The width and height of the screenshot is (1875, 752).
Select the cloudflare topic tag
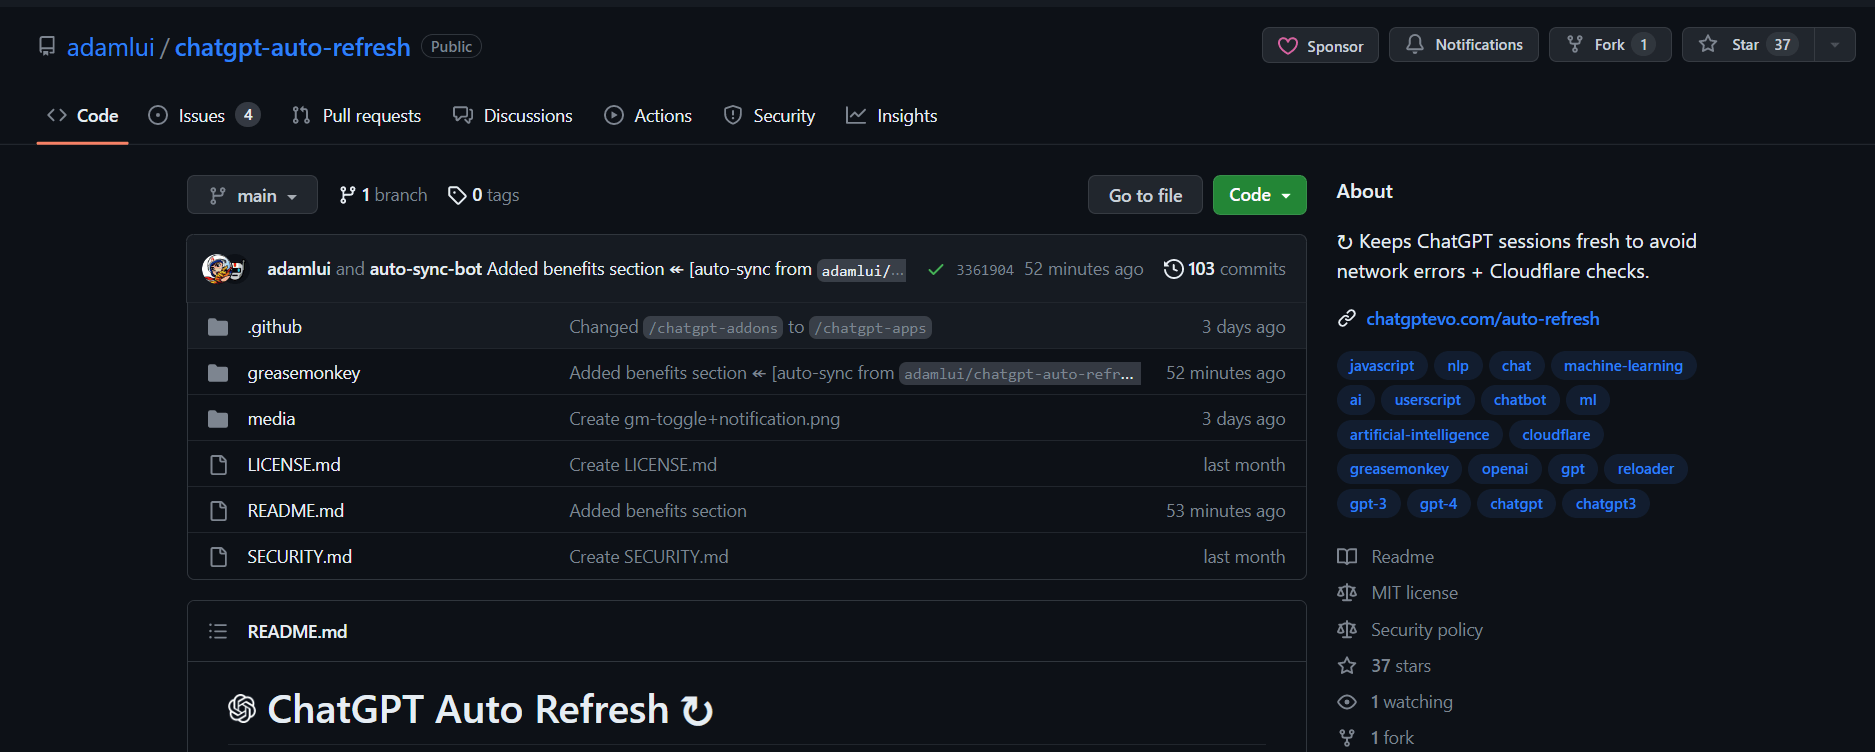[x=1556, y=435]
